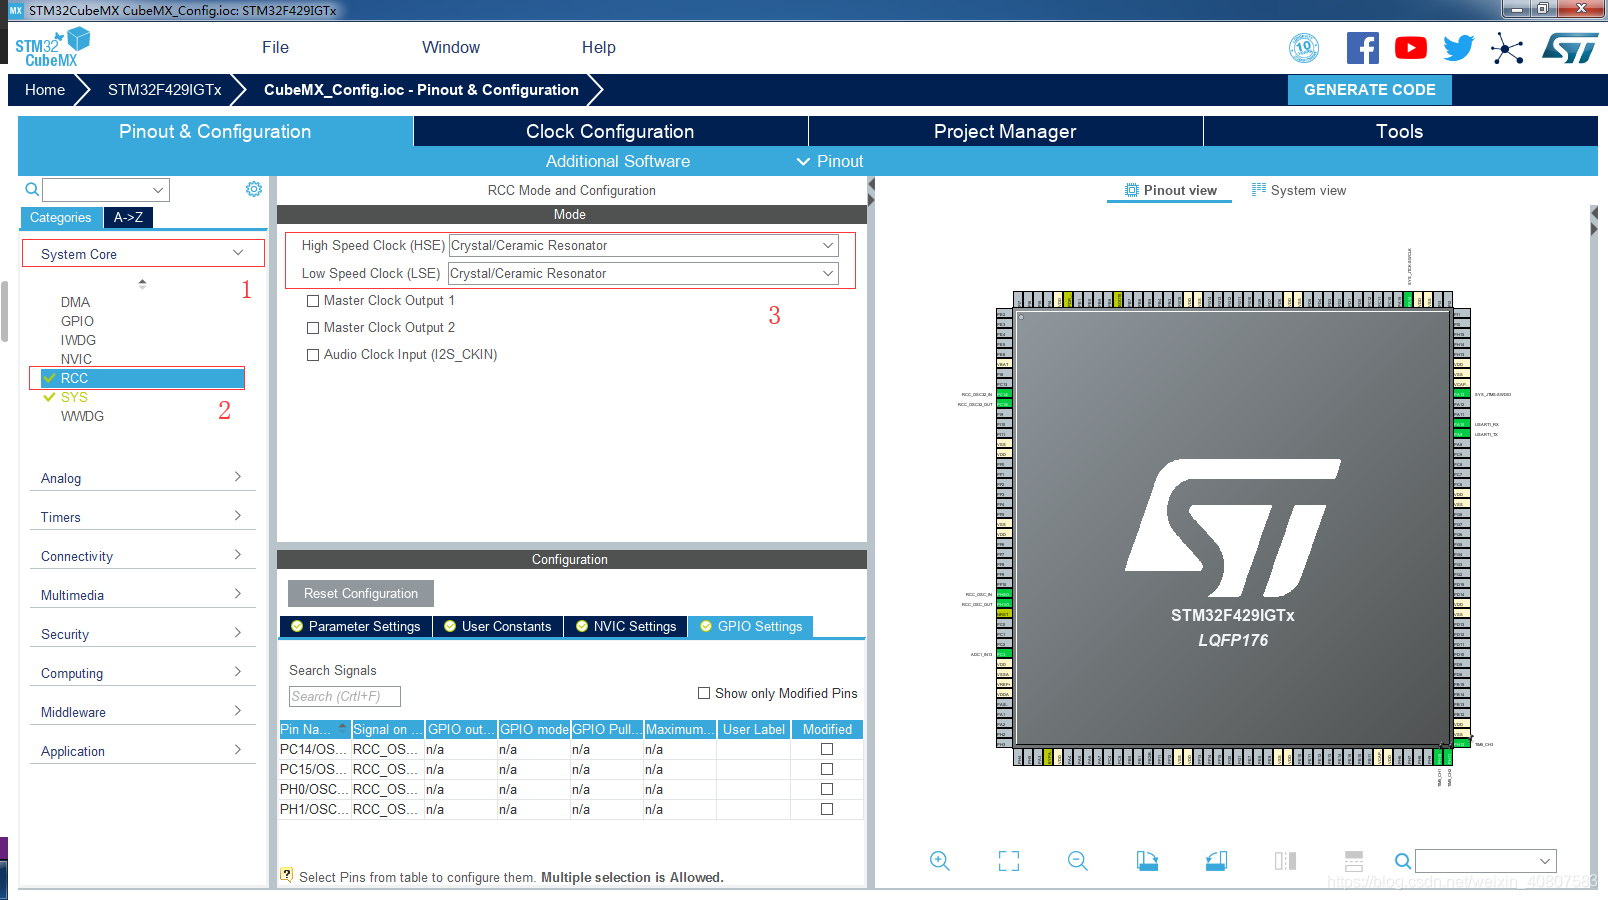Open NVIC Settings tab

[626, 626]
